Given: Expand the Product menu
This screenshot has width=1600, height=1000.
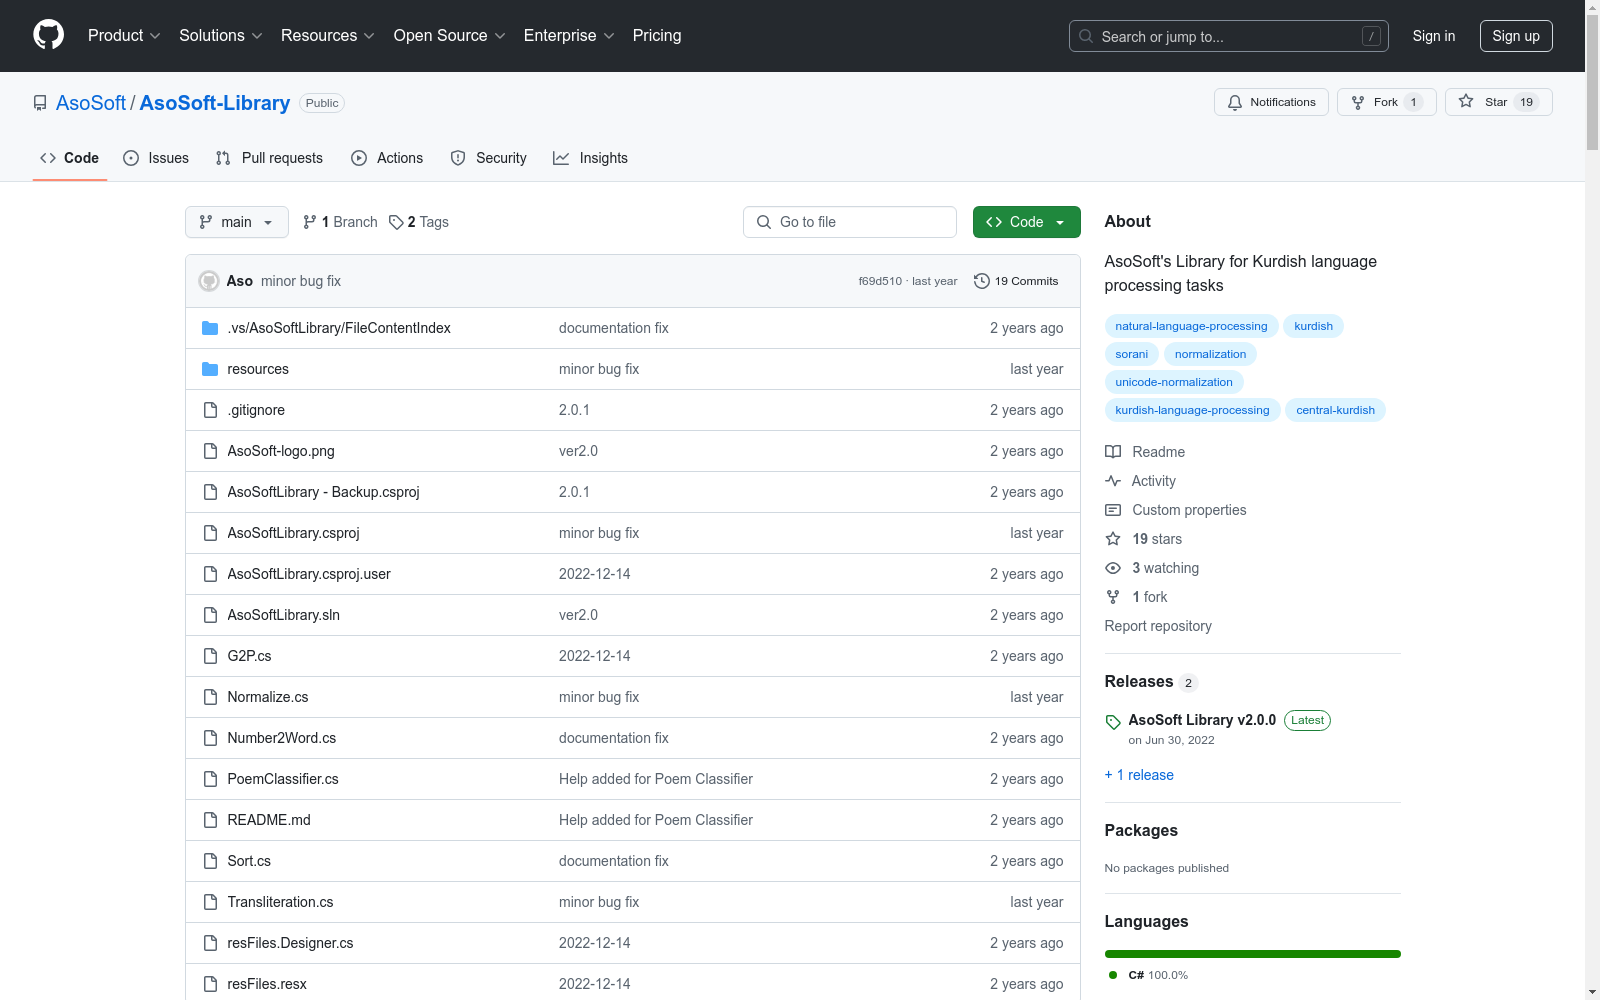Looking at the screenshot, I should coord(124,36).
